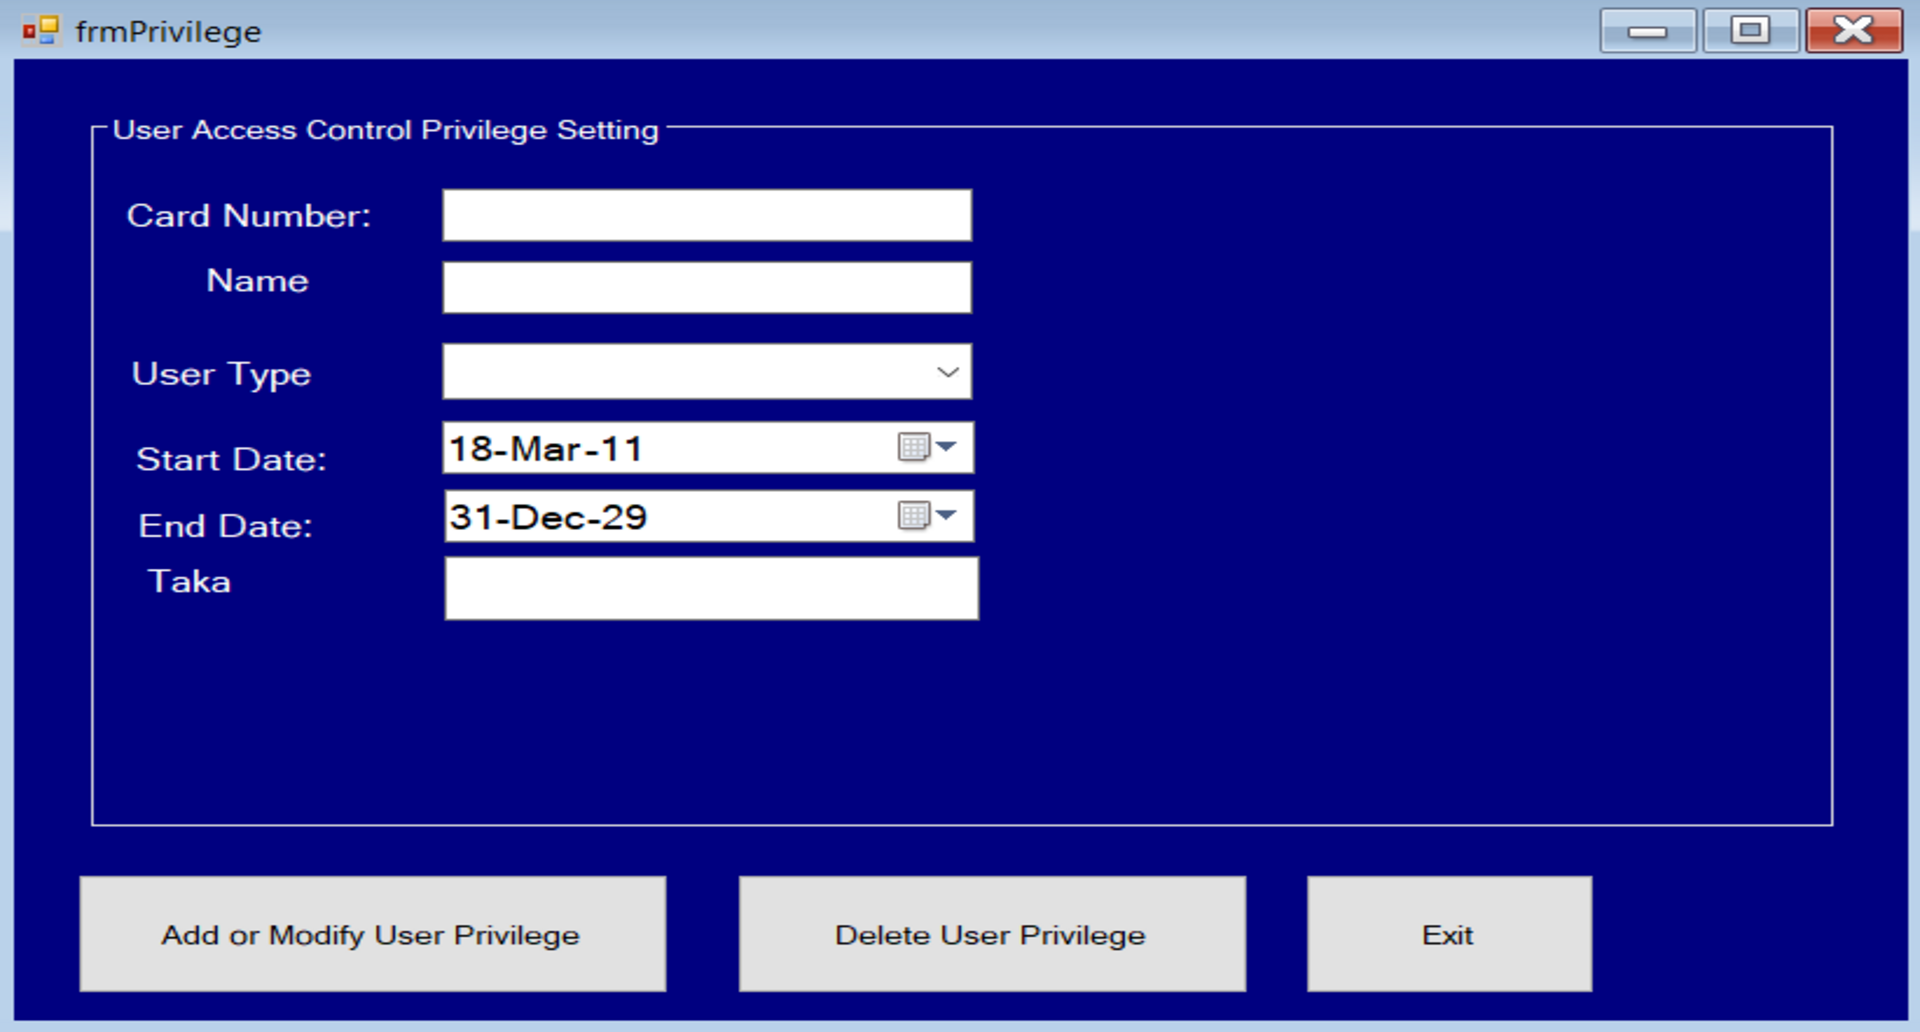
Task: Select the year 11 in Start Date
Action: click(621, 449)
